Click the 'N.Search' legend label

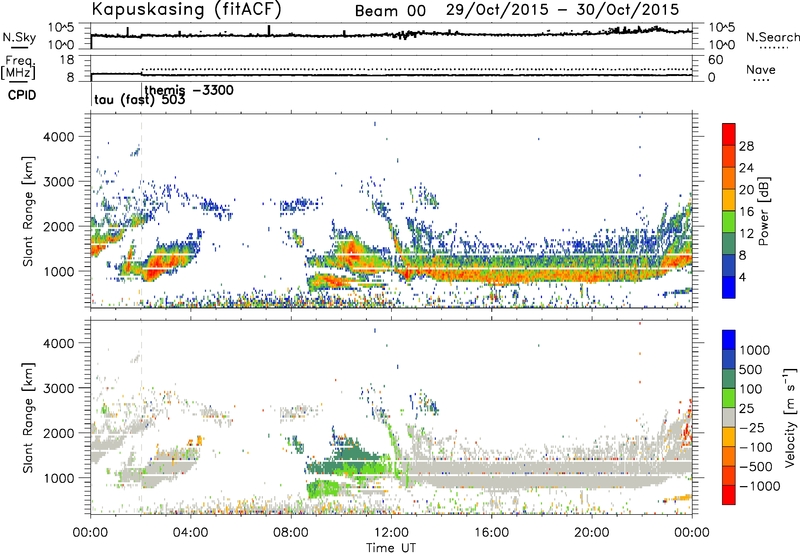[x=772, y=37]
